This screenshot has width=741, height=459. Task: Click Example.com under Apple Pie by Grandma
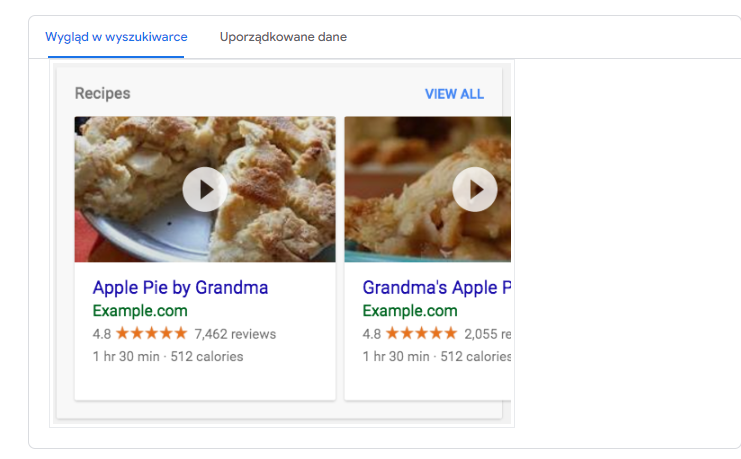click(x=140, y=311)
